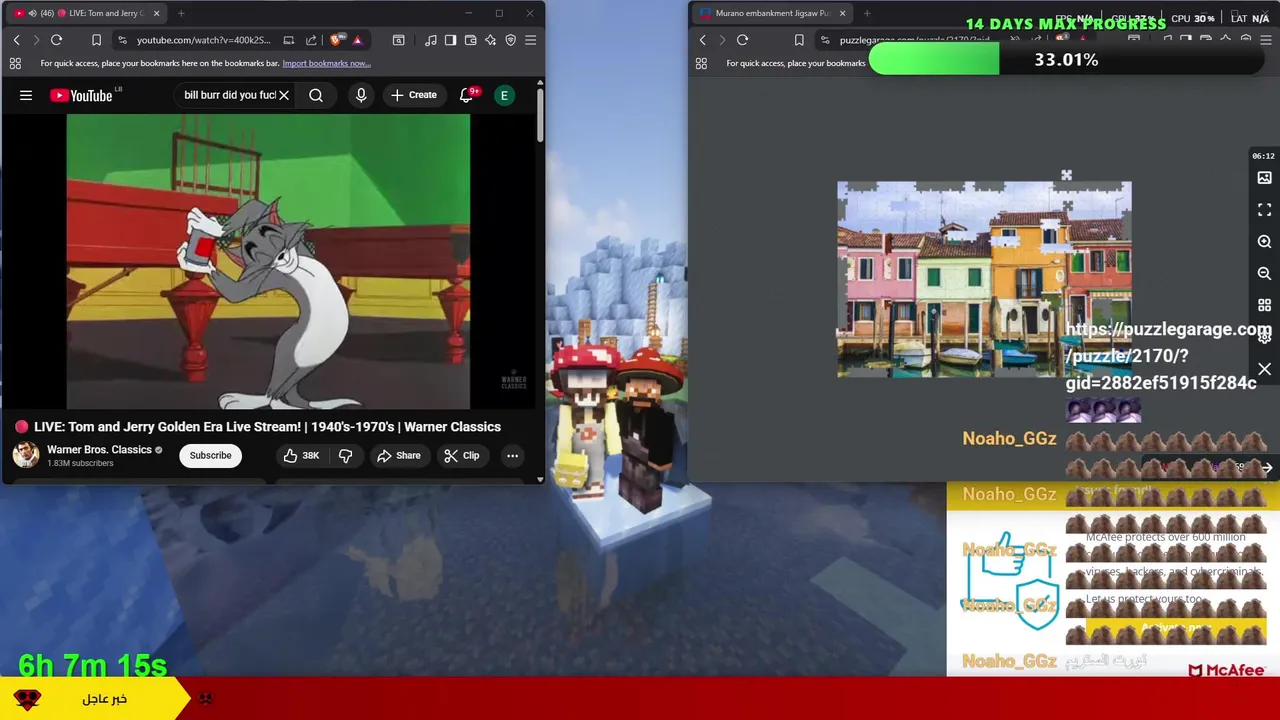Arrange puzzle pieces grid icon
Screen dimensions: 1280x720
1264,305
